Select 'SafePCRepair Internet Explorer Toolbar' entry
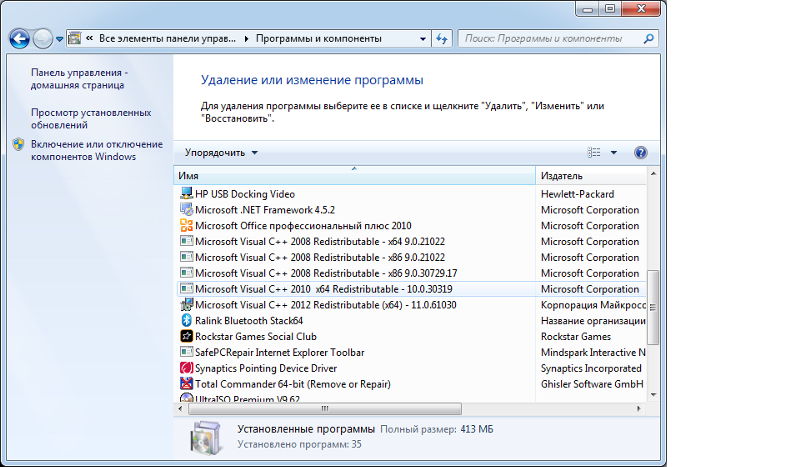 pyautogui.click(x=280, y=352)
